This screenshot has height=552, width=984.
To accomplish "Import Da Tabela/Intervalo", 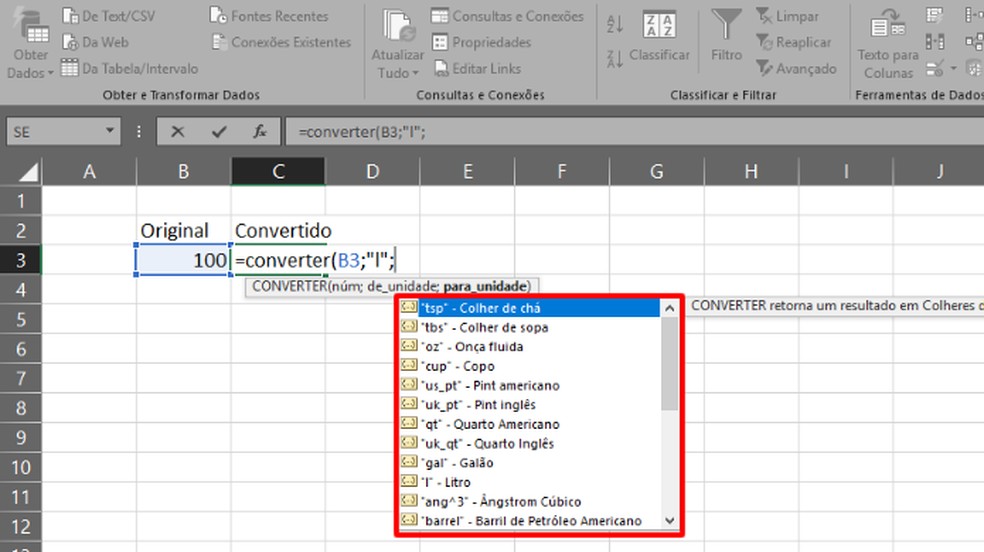I will (x=129, y=68).
